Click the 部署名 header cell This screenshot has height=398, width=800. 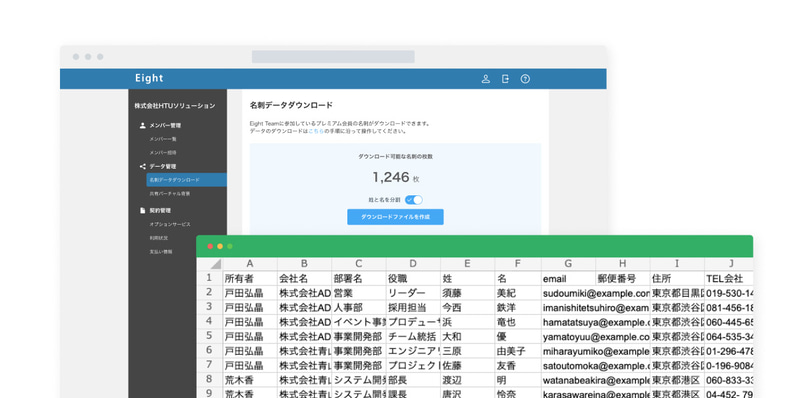pos(359,279)
